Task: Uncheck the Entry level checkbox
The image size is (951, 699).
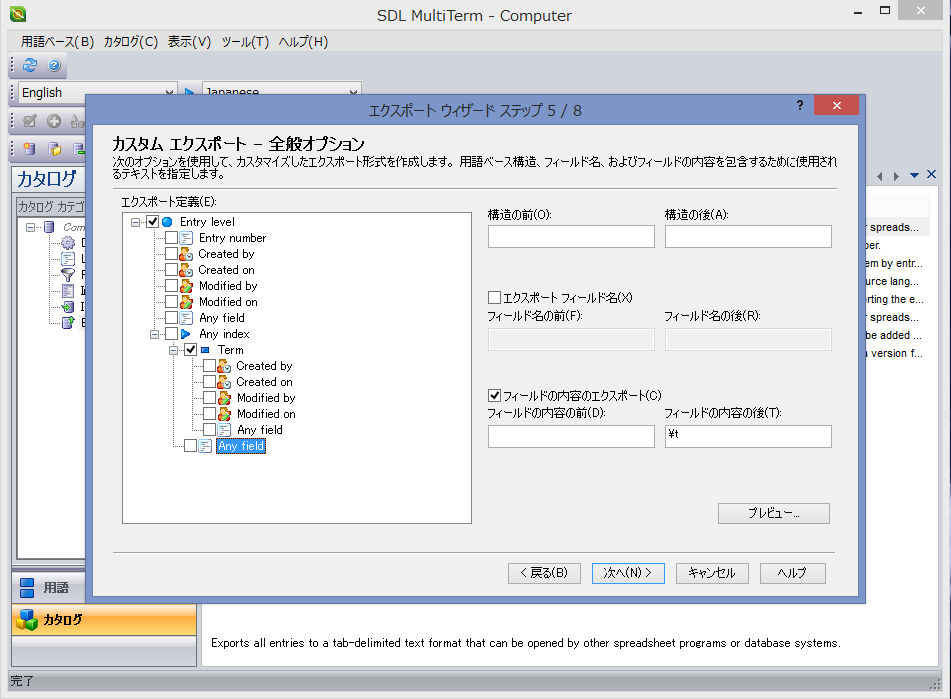Action: [153, 222]
